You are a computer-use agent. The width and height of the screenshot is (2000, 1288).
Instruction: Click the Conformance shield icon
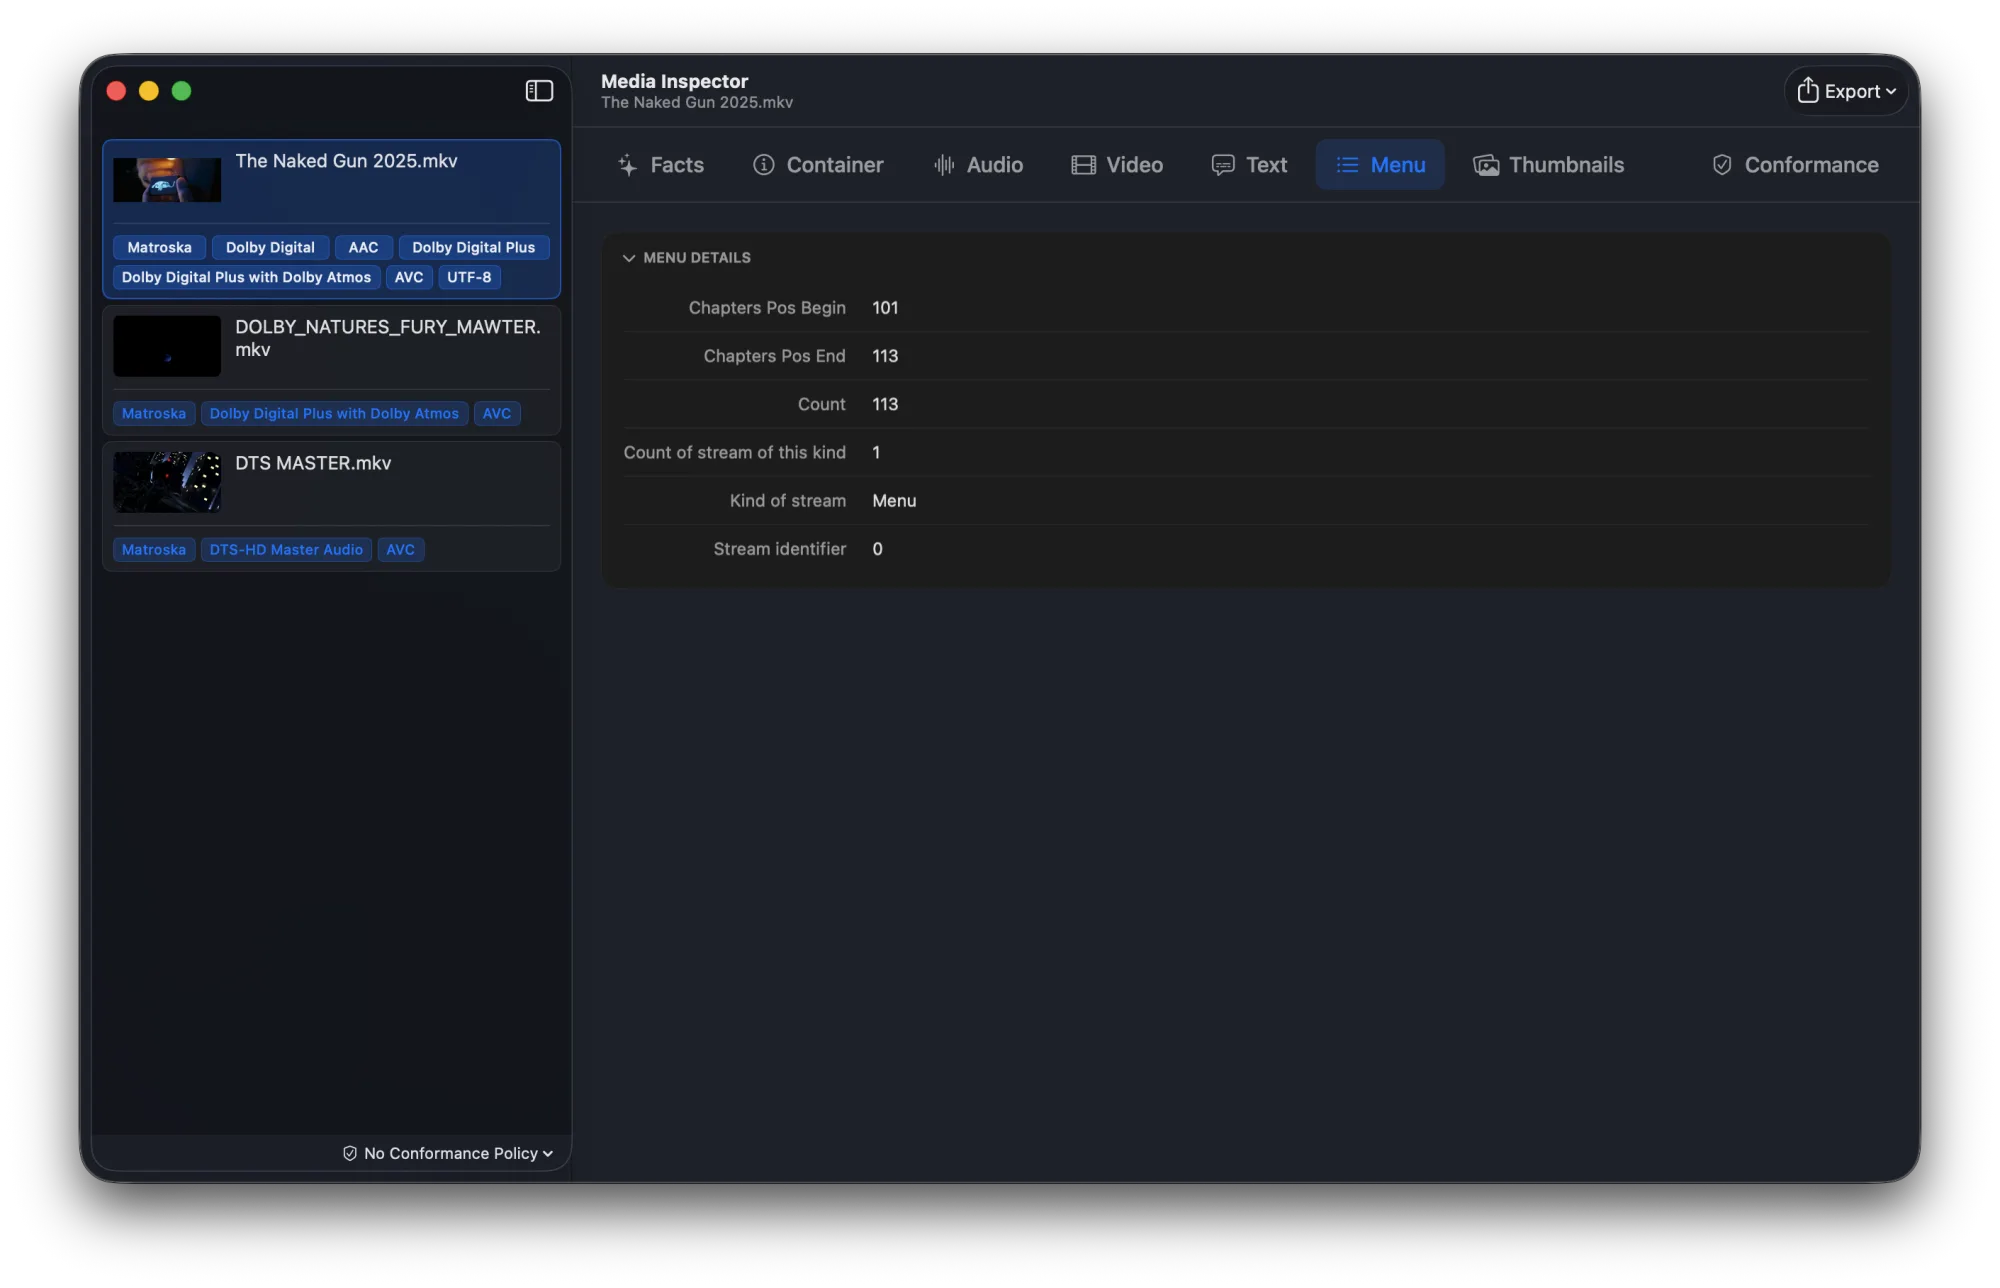1722,165
